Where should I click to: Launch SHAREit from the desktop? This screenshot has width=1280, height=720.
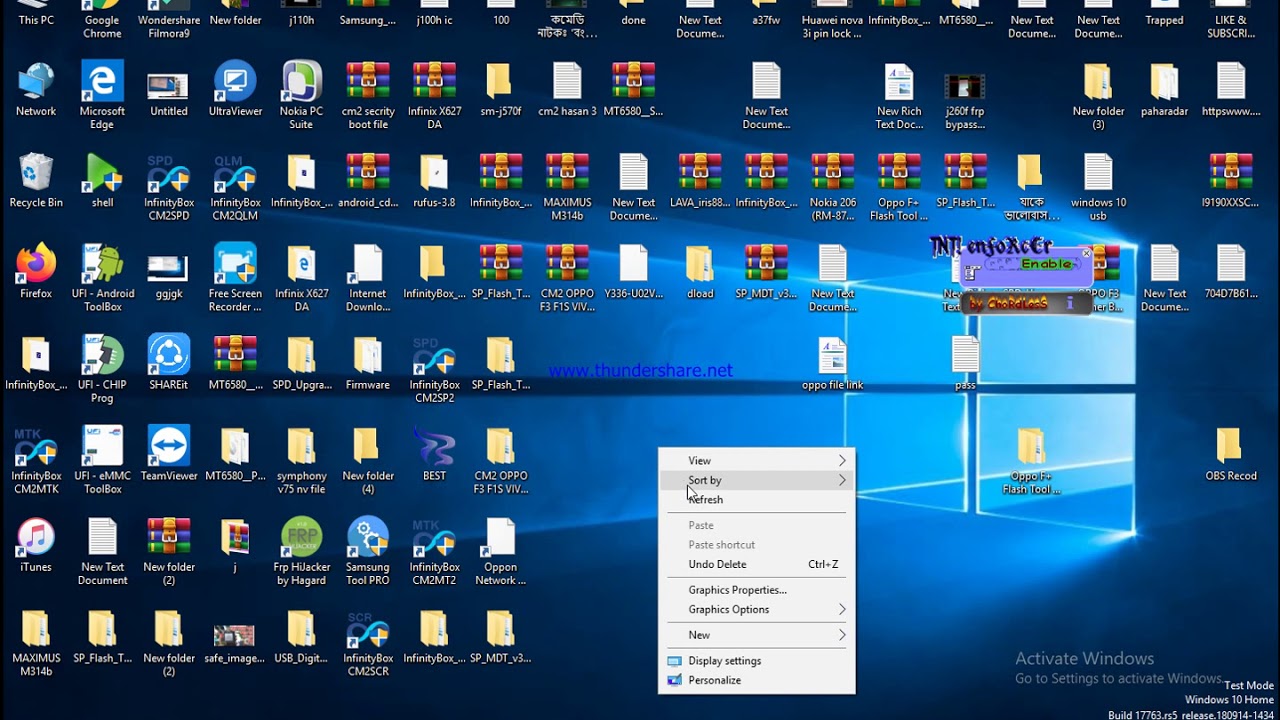[x=168, y=354]
